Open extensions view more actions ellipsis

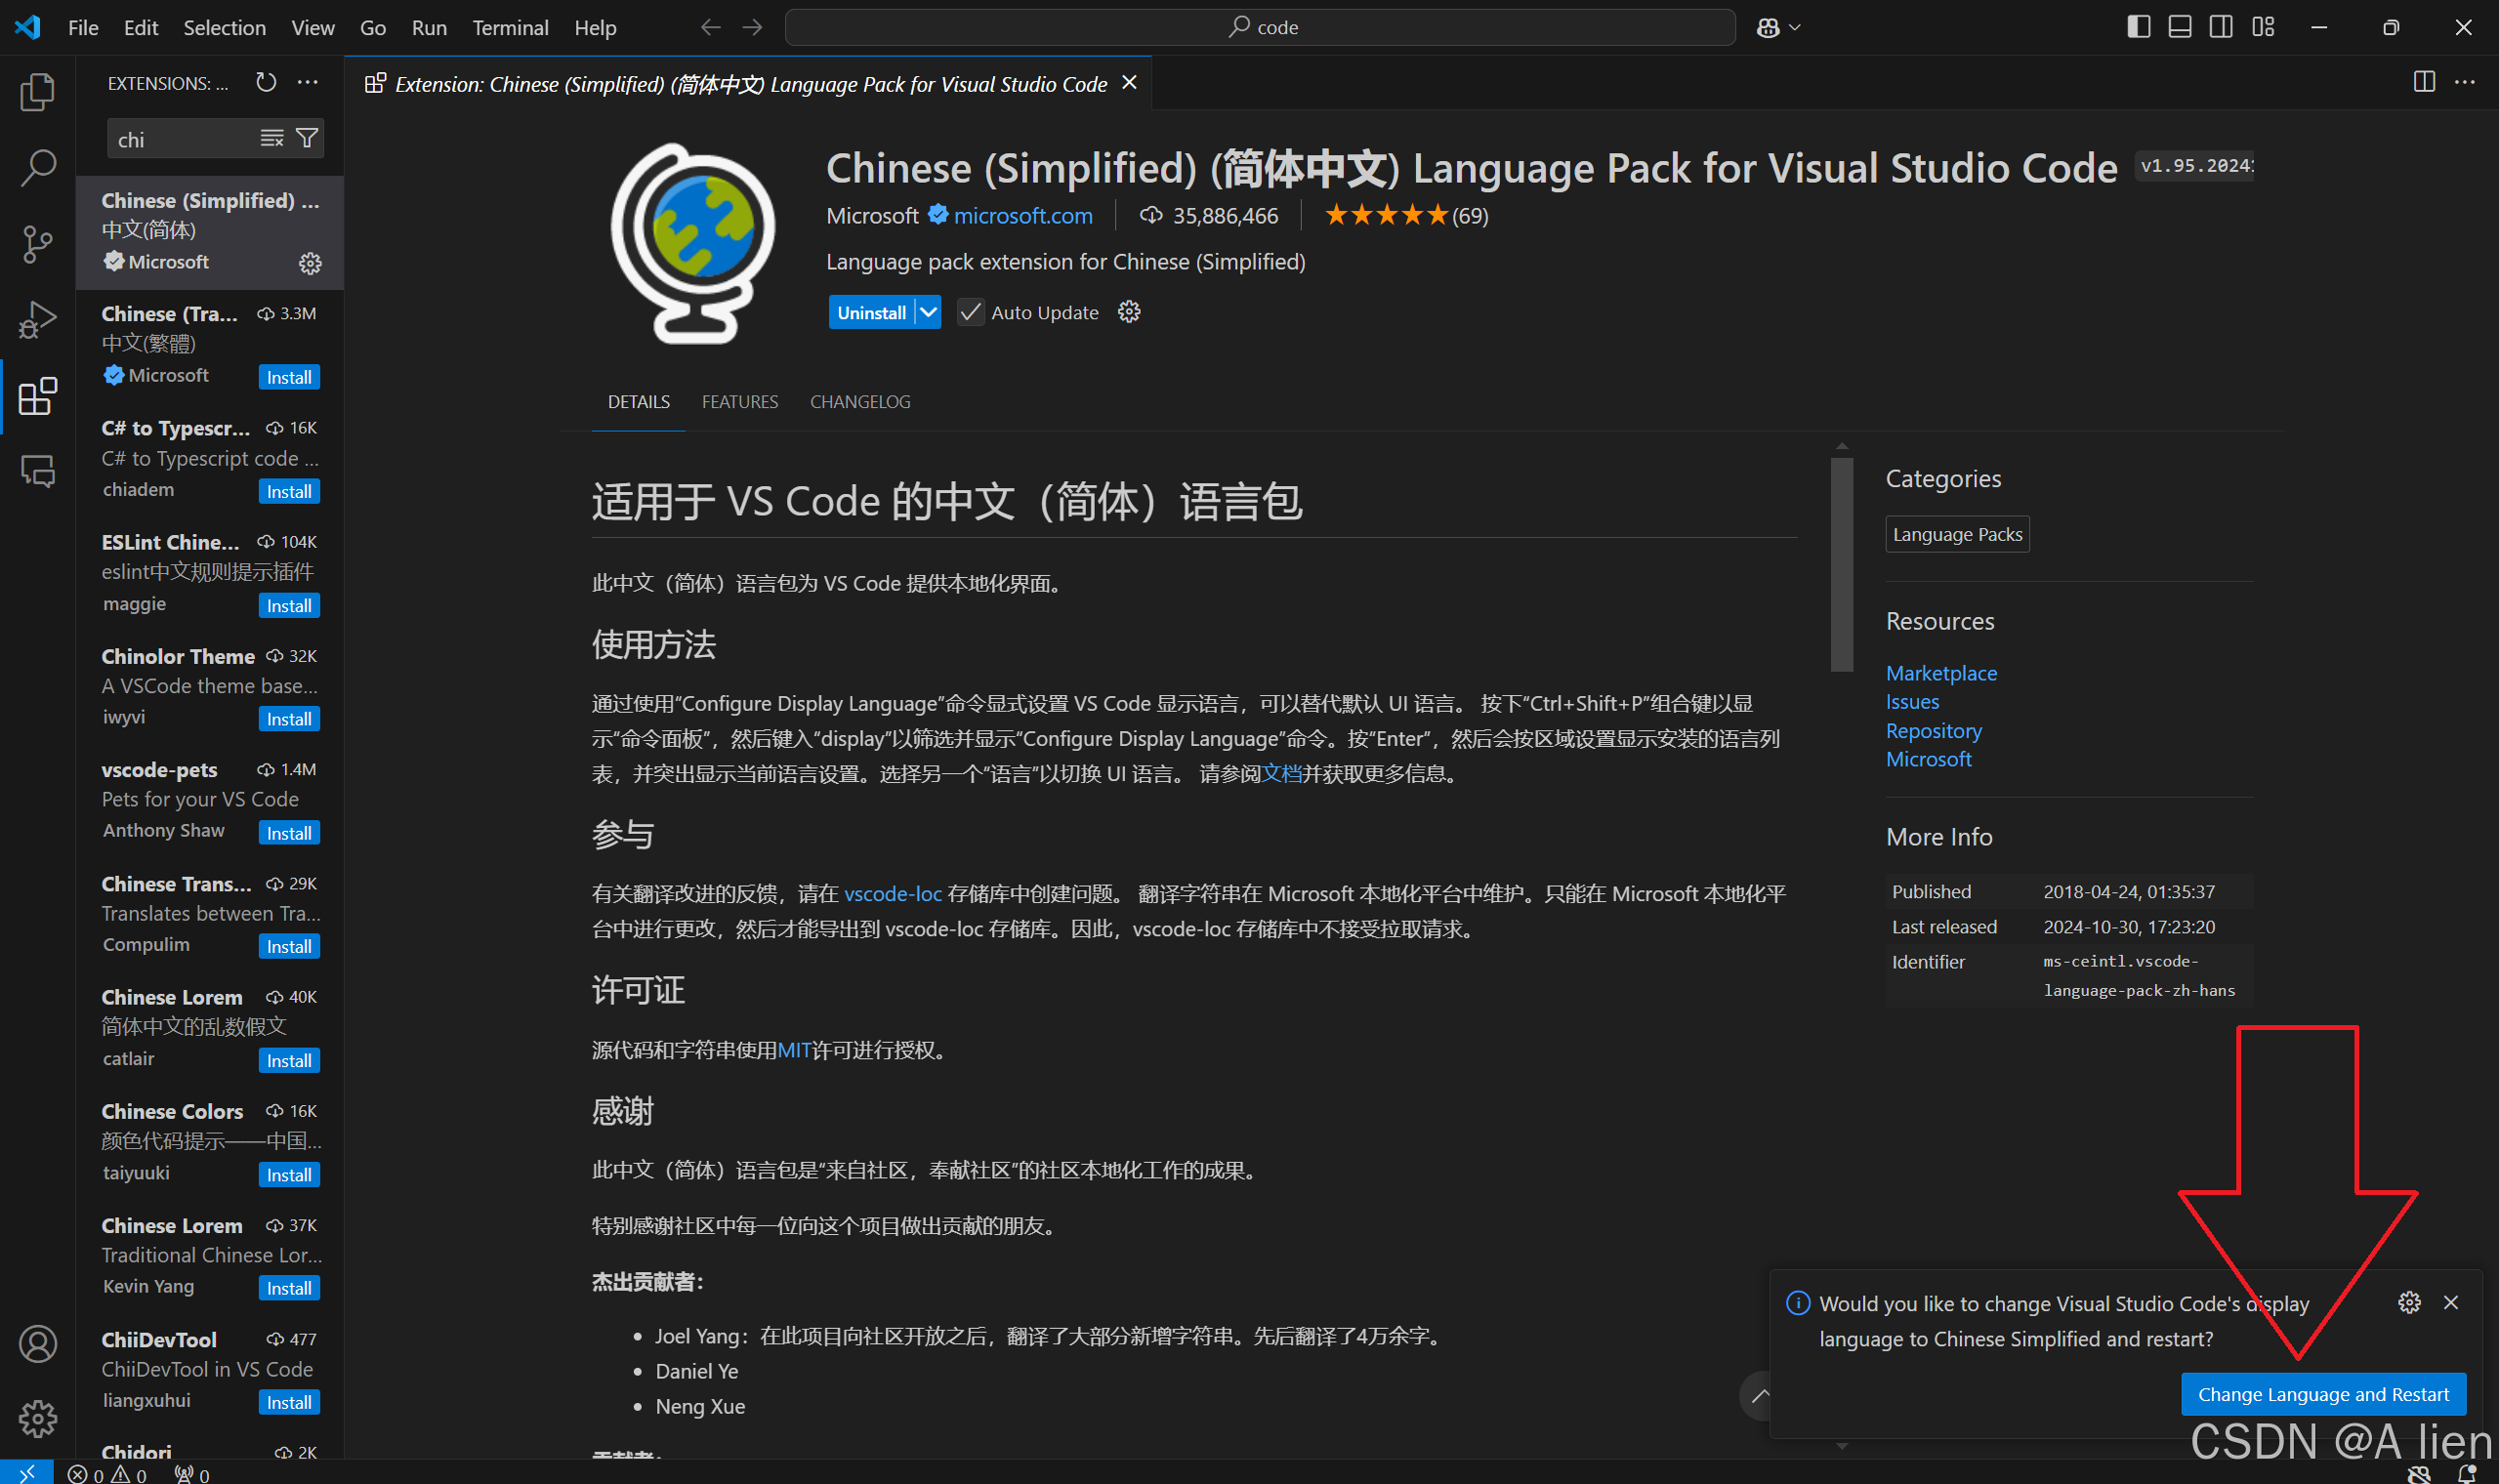coord(307,83)
